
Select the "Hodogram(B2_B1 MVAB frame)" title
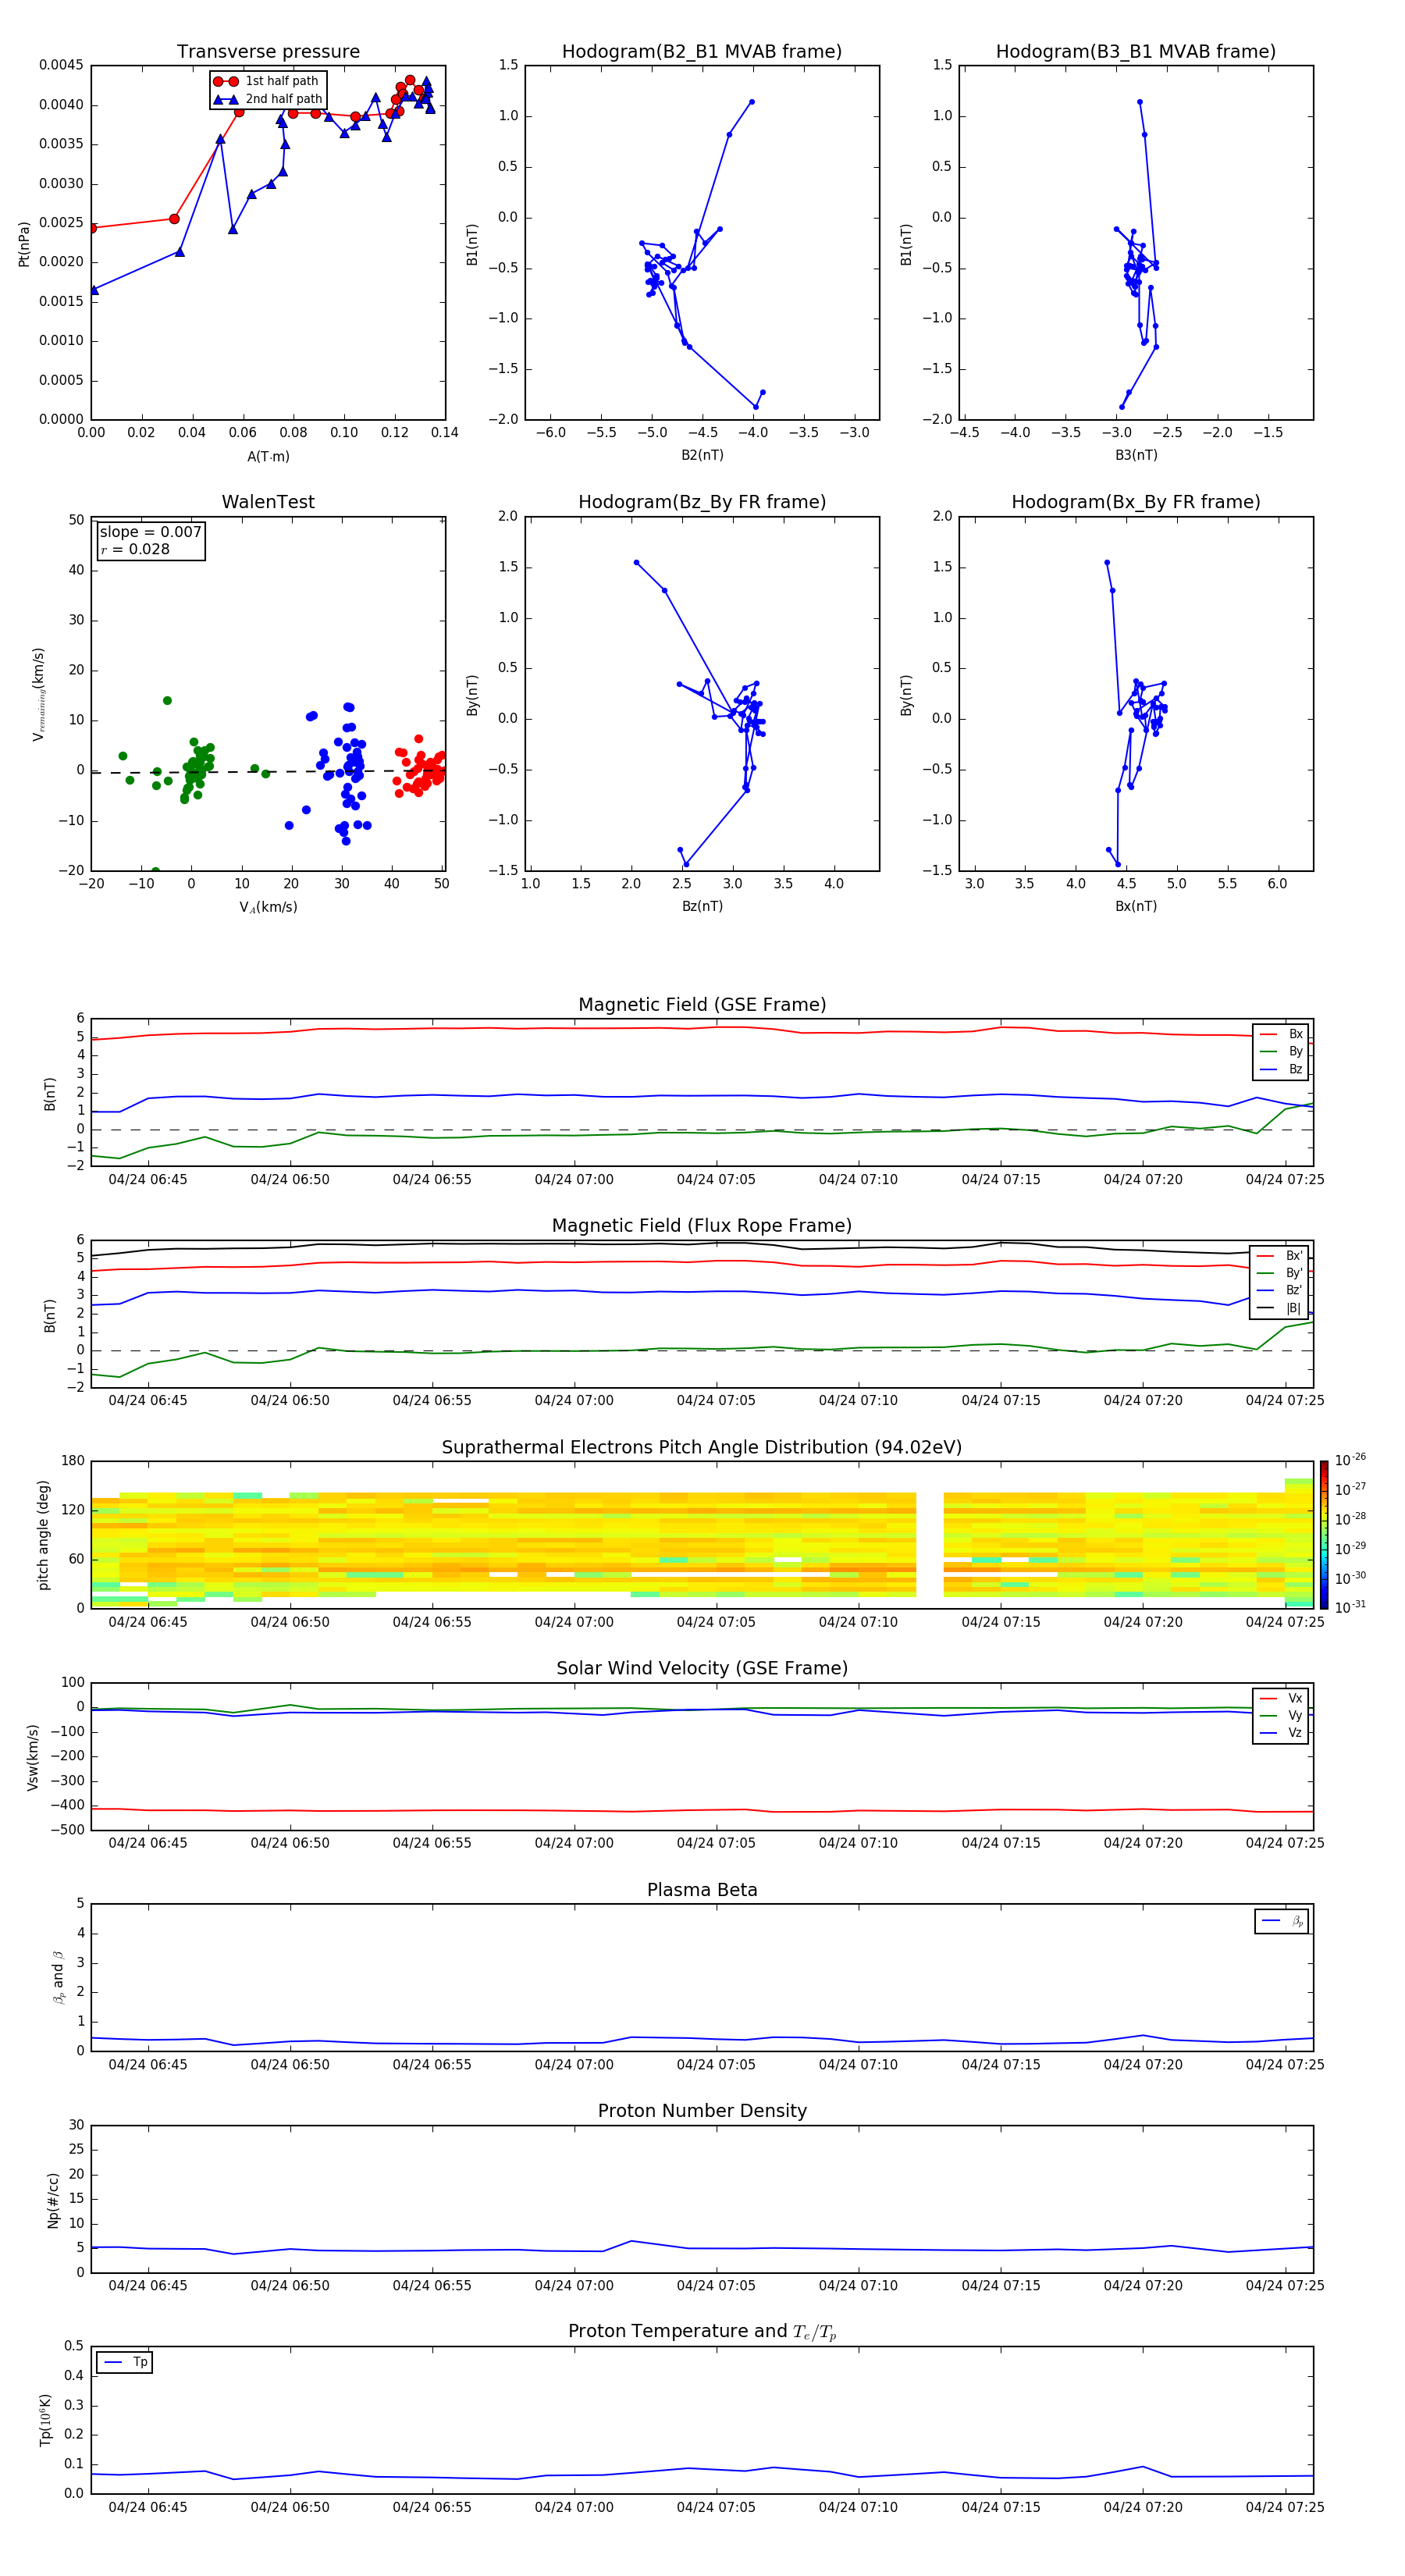pos(701,51)
